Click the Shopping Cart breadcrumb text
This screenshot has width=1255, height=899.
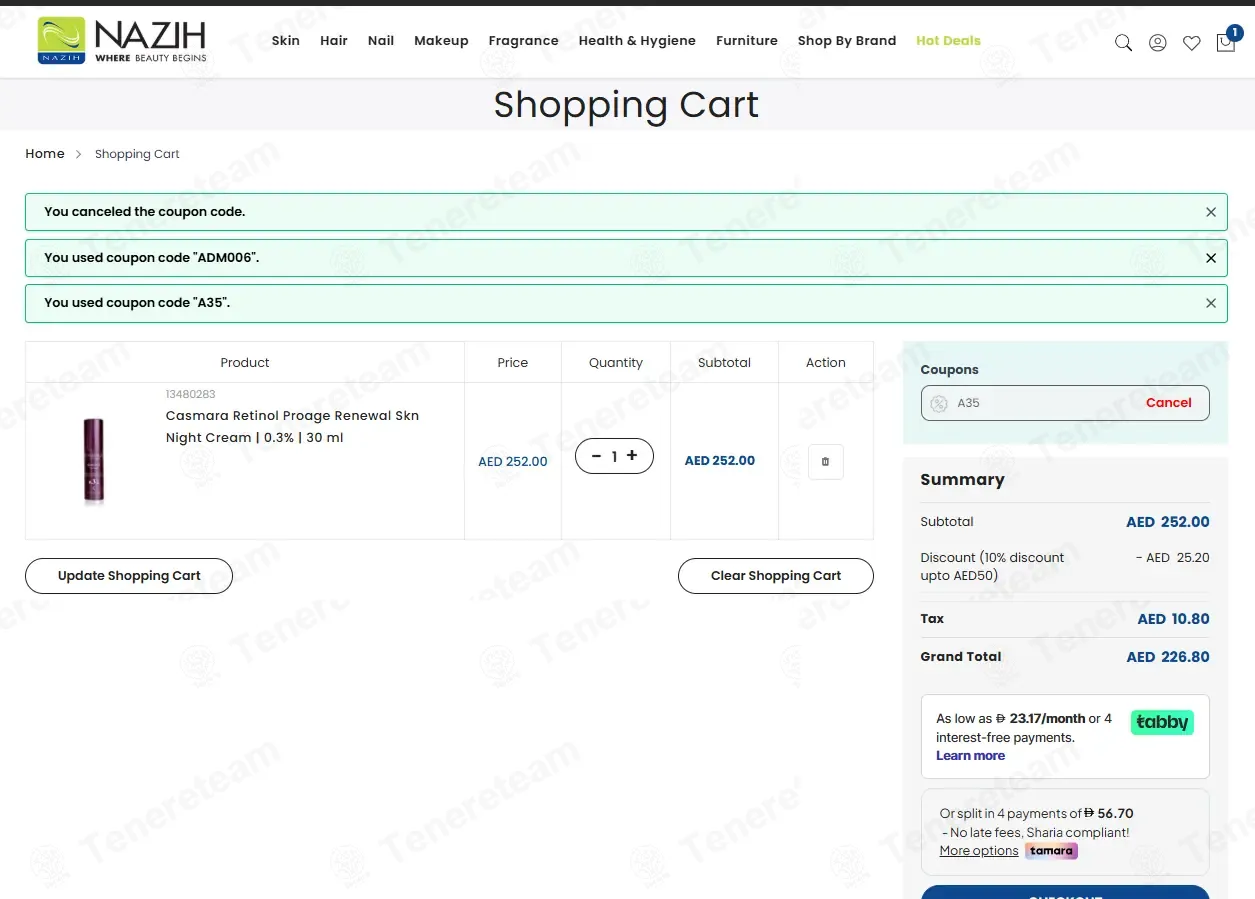click(137, 154)
